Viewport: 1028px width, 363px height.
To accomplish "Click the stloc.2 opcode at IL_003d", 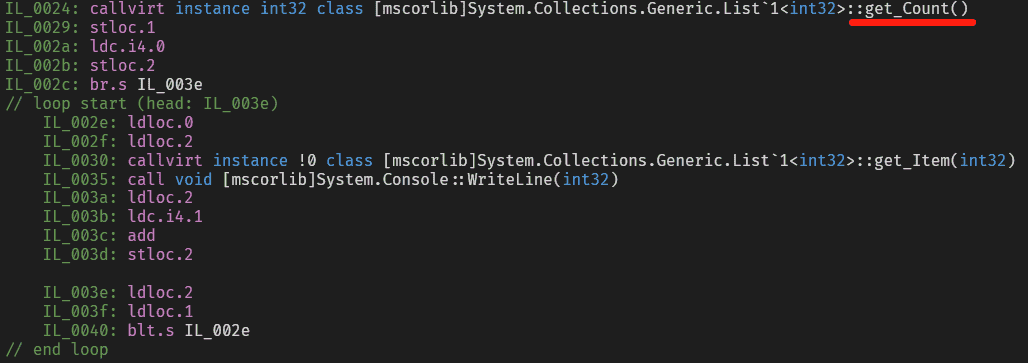I will pyautogui.click(x=160, y=255).
